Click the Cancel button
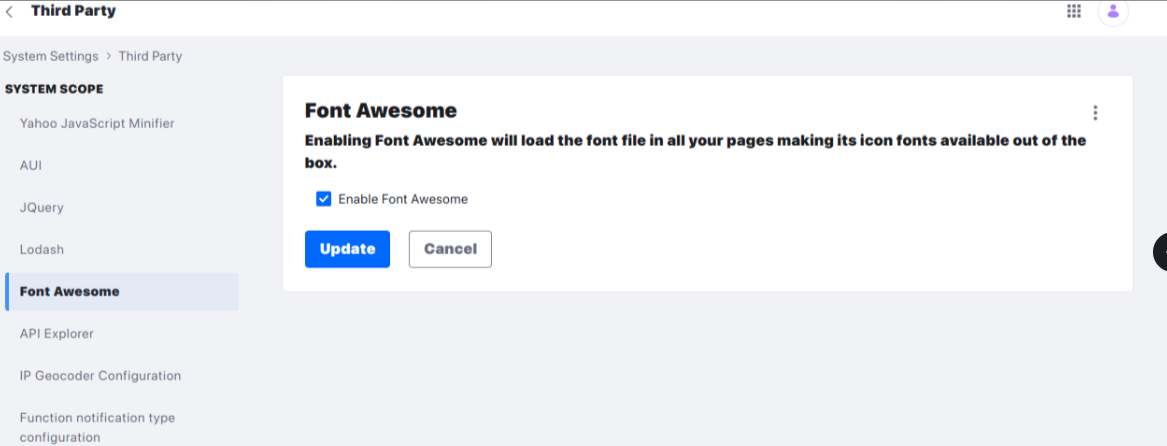This screenshot has height=446, width=1167. pyautogui.click(x=450, y=249)
